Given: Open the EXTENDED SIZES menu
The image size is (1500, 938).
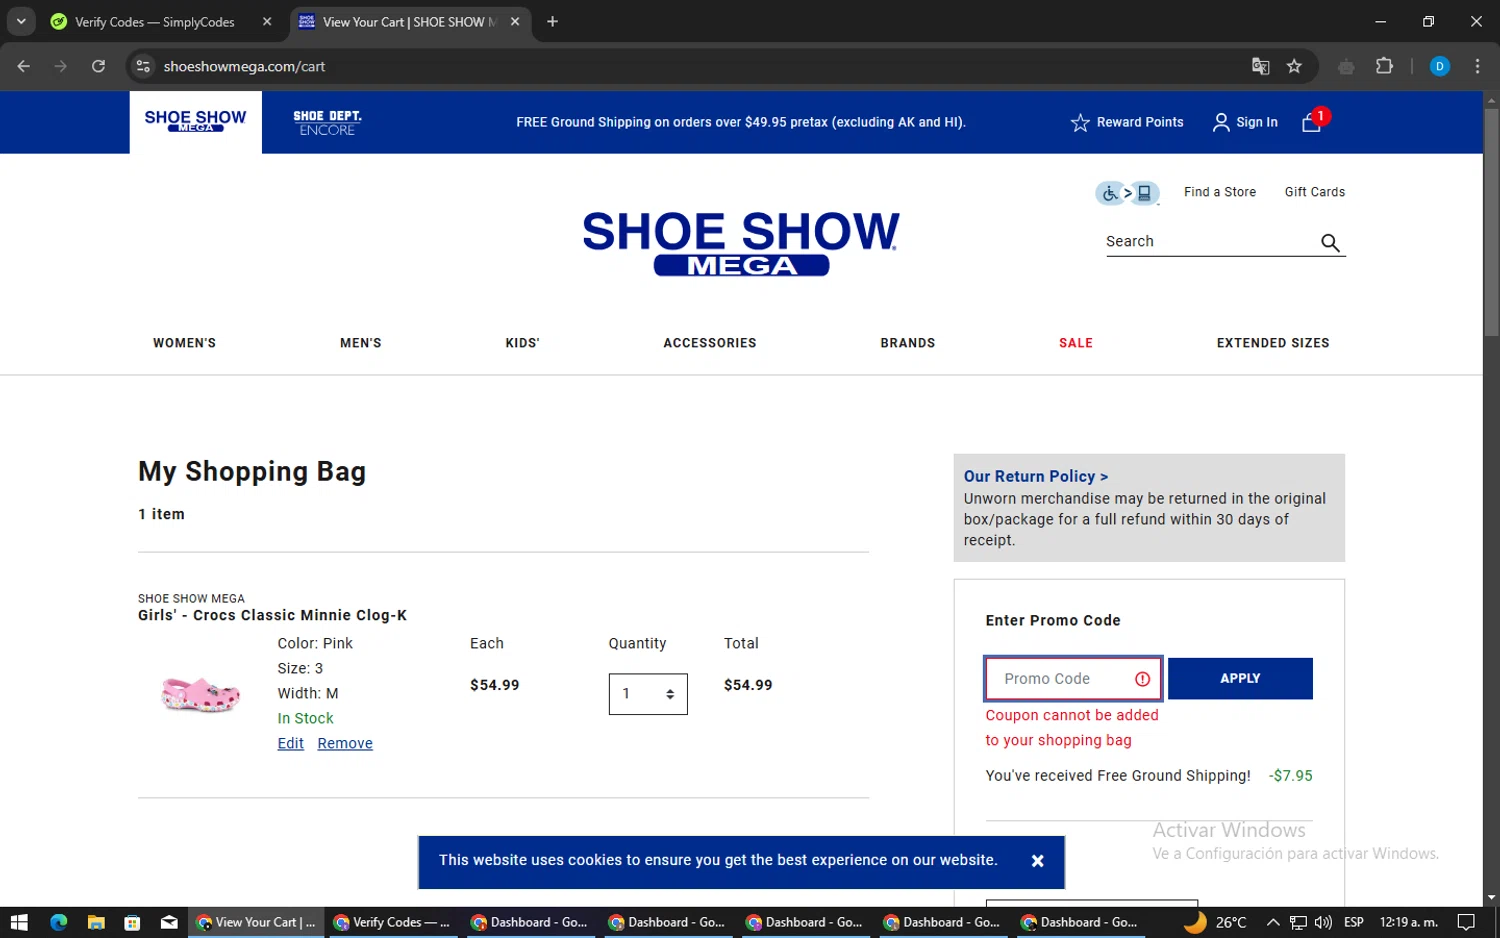Looking at the screenshot, I should (x=1273, y=343).
